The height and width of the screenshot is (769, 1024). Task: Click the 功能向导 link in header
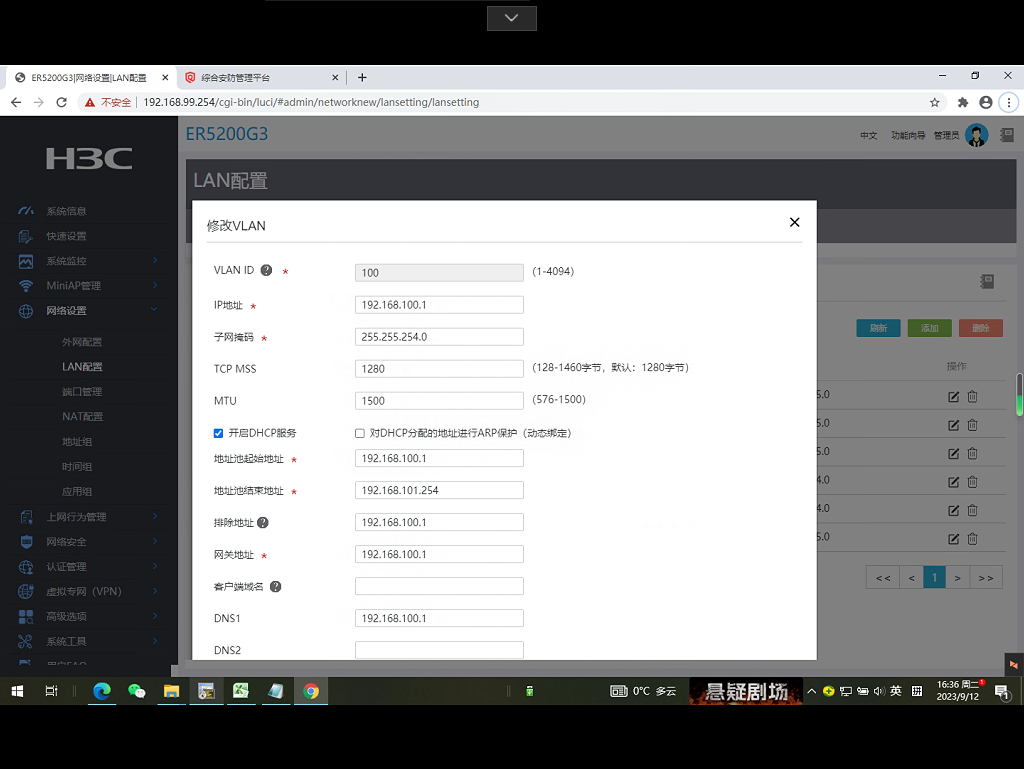click(x=908, y=135)
